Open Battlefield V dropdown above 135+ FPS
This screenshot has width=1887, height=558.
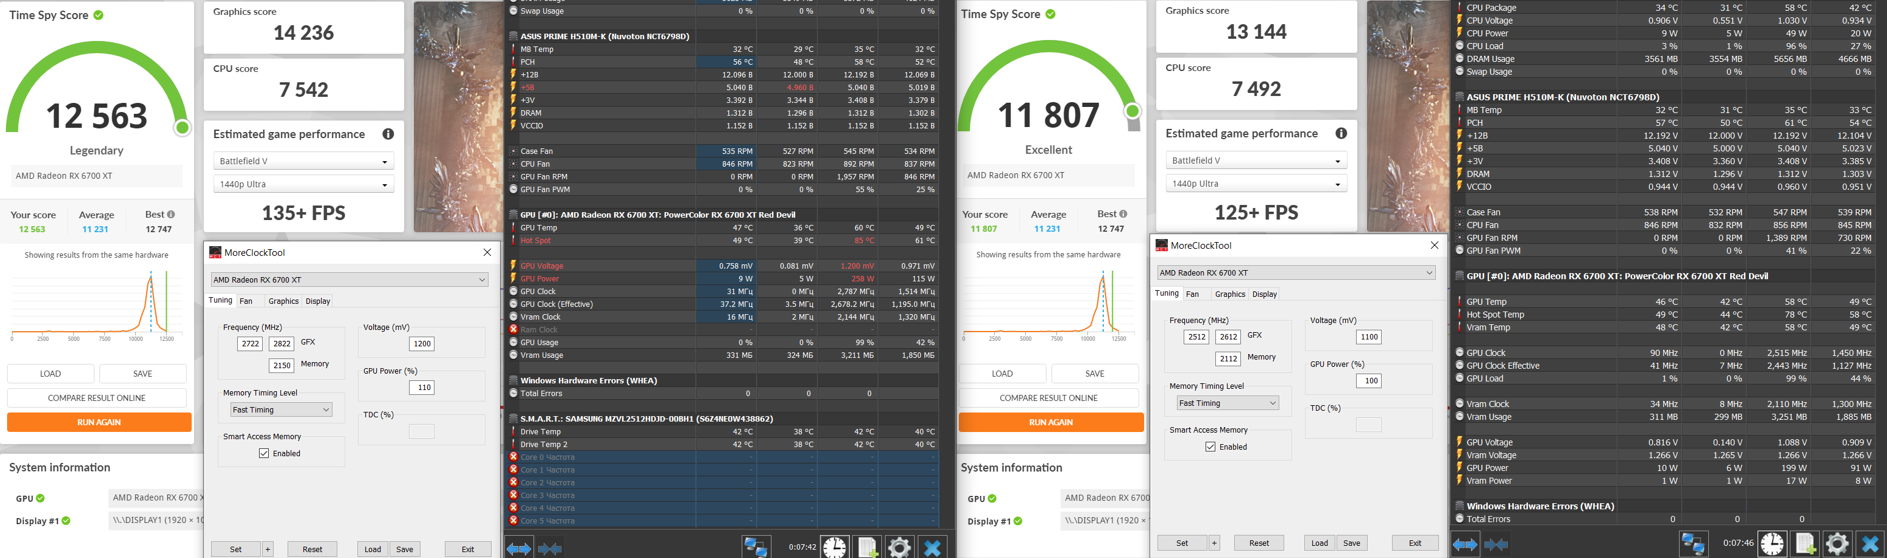tap(303, 161)
